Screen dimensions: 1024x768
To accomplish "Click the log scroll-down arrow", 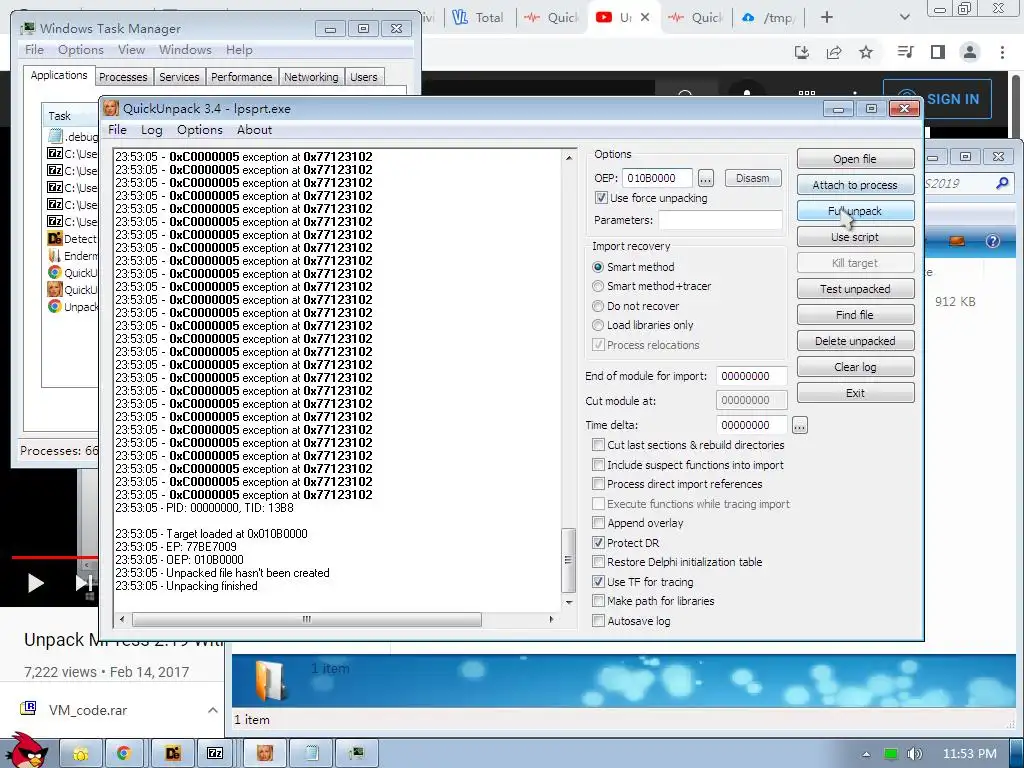I will click(569, 602).
